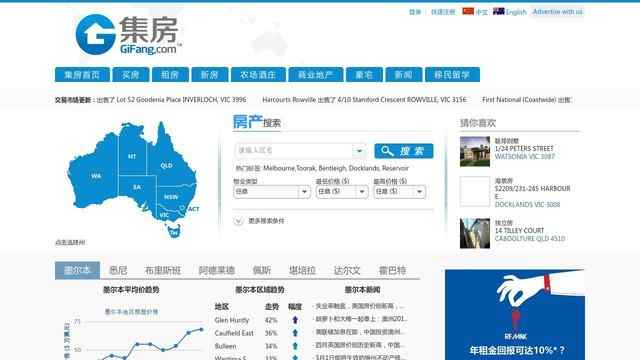Open the 14 Tilley Court listing thumbnail
The image size is (640, 360).
click(x=475, y=233)
